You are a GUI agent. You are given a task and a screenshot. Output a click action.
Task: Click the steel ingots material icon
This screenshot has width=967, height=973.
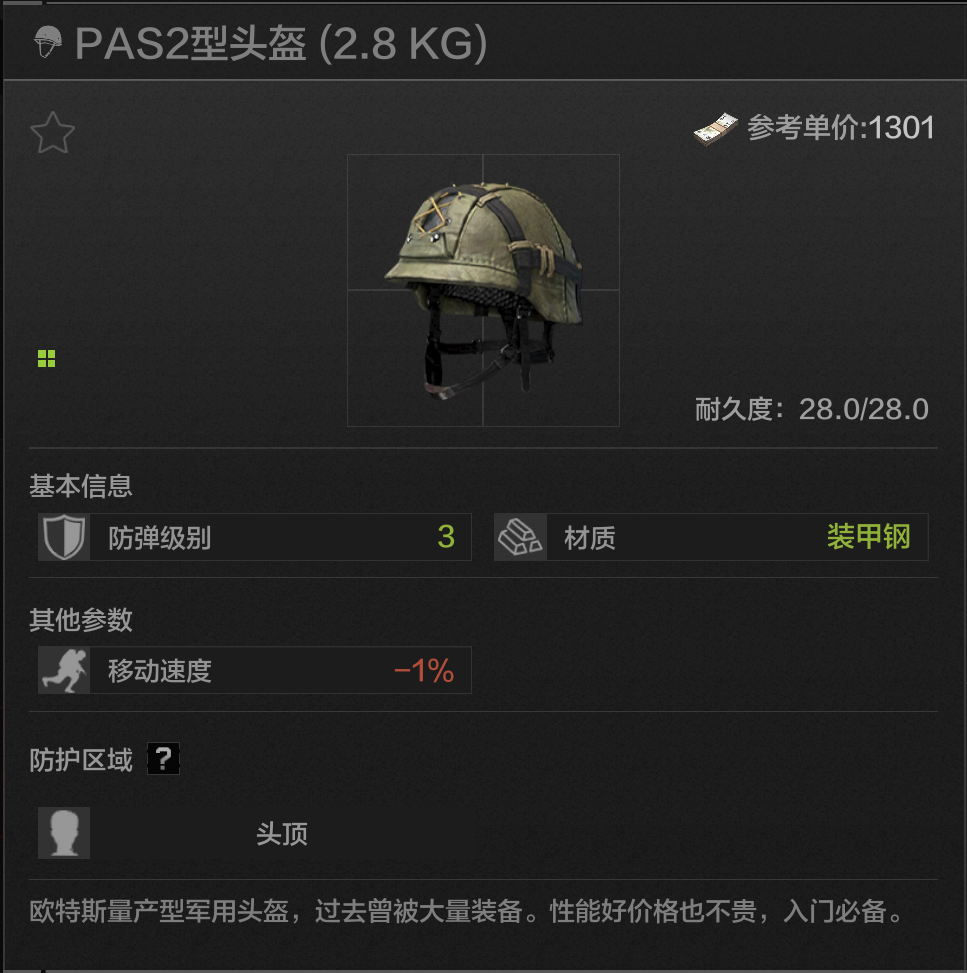pyautogui.click(x=520, y=537)
